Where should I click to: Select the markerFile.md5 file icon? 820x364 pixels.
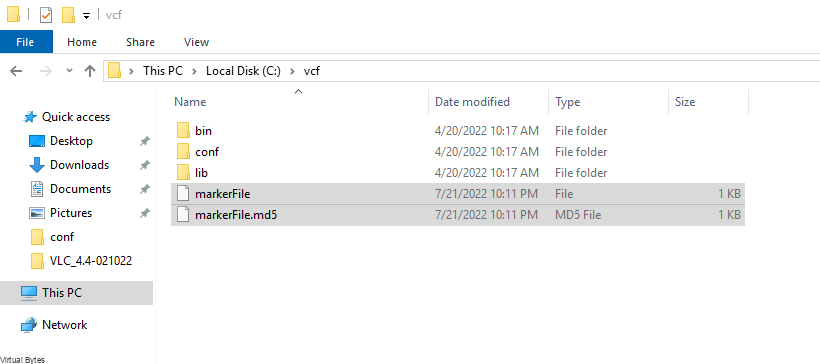(x=183, y=215)
